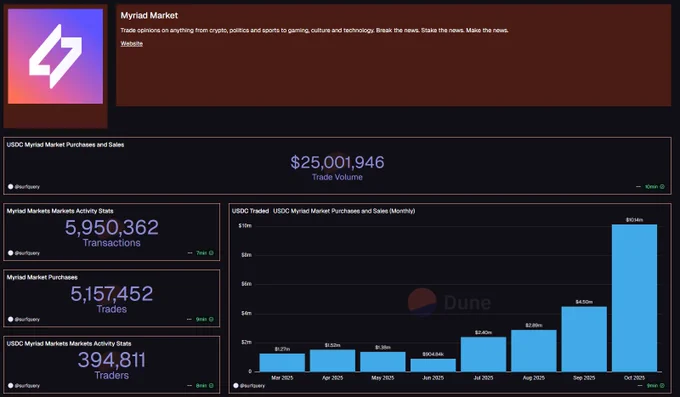The width and height of the screenshot is (680, 397).
Task: Open the Website link under Myriad Market
Action: click(x=131, y=43)
